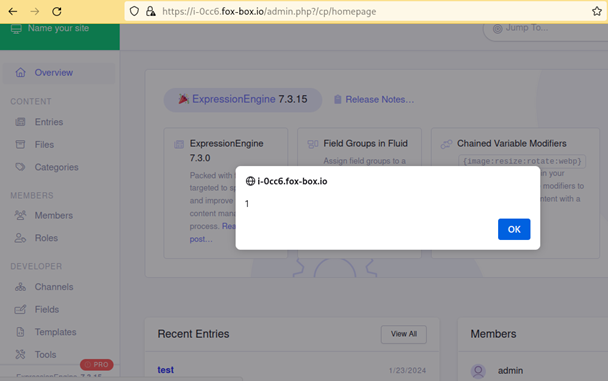
Task: Click Field Groups in Fluid heading
Action: (x=366, y=143)
